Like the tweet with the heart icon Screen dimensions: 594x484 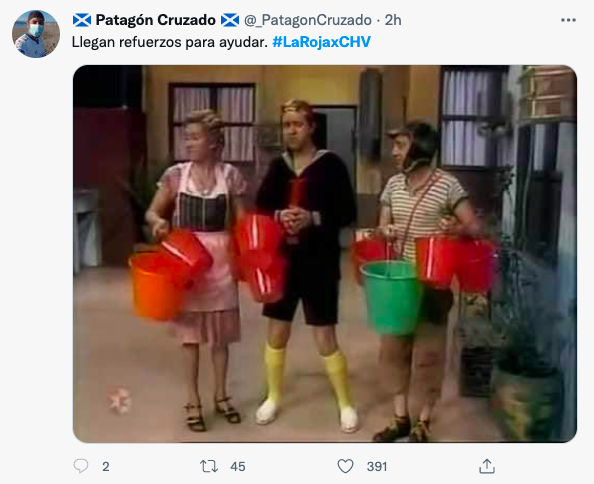pos(345,466)
